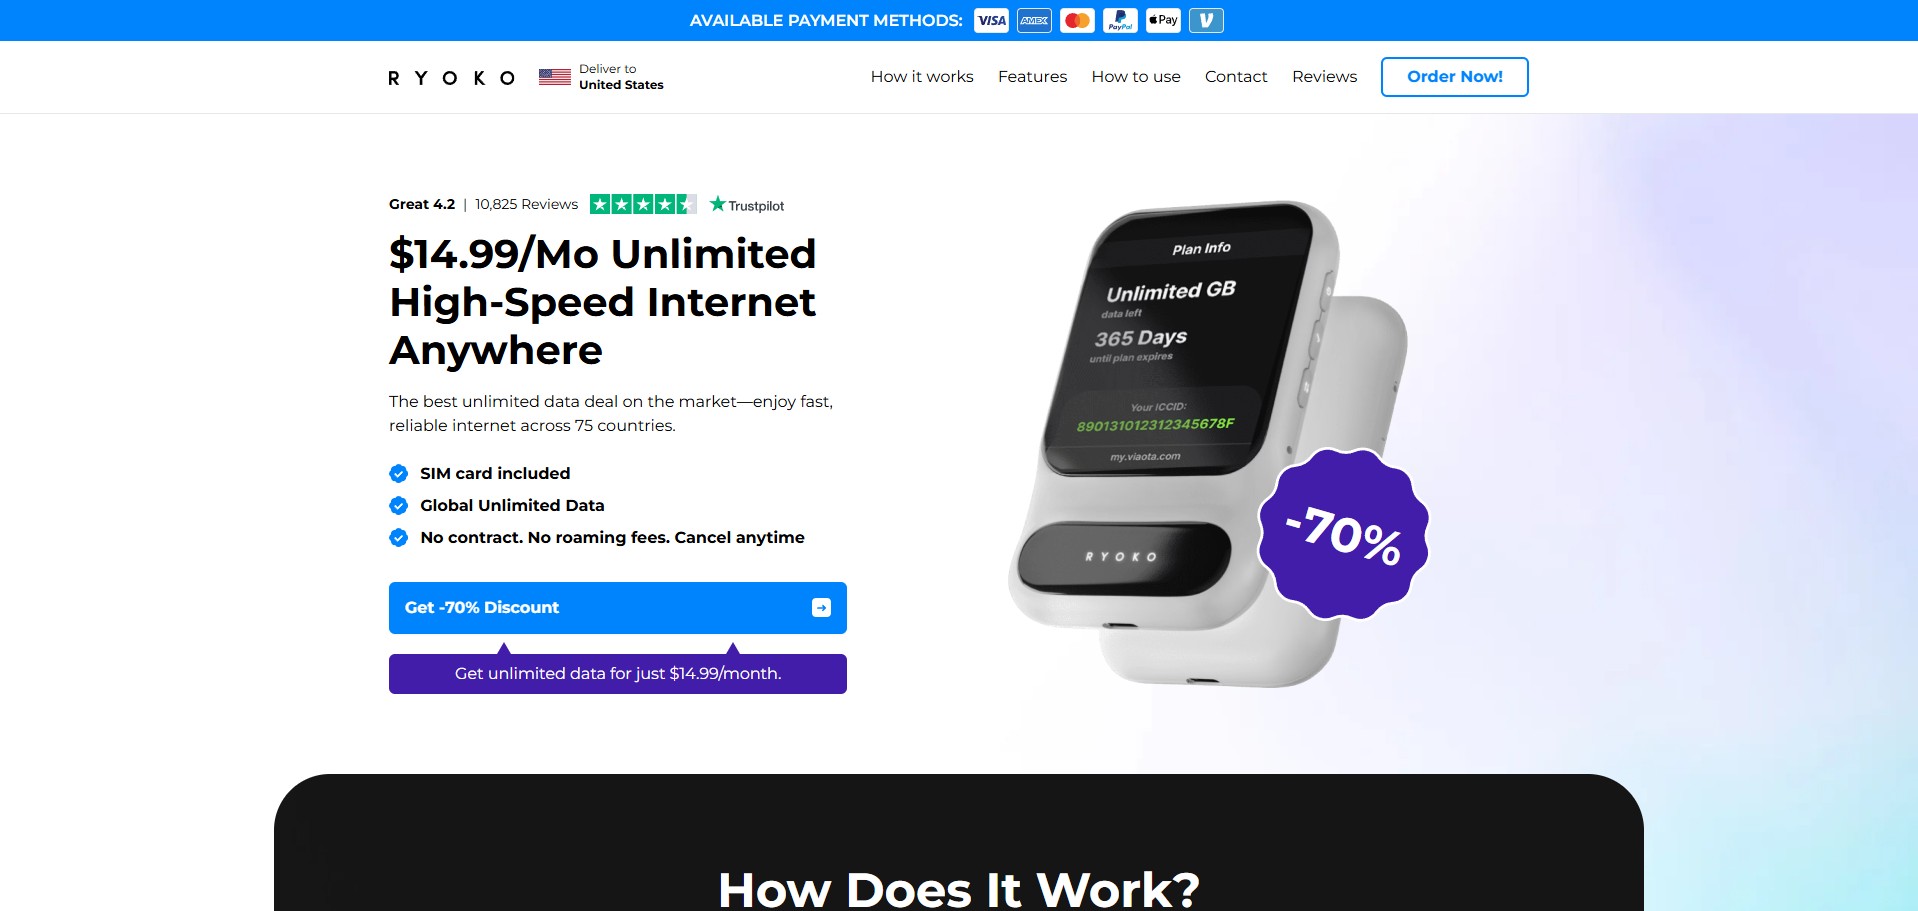The height and width of the screenshot is (911, 1918).
Task: Click the Order Now! button
Action: 1455,77
